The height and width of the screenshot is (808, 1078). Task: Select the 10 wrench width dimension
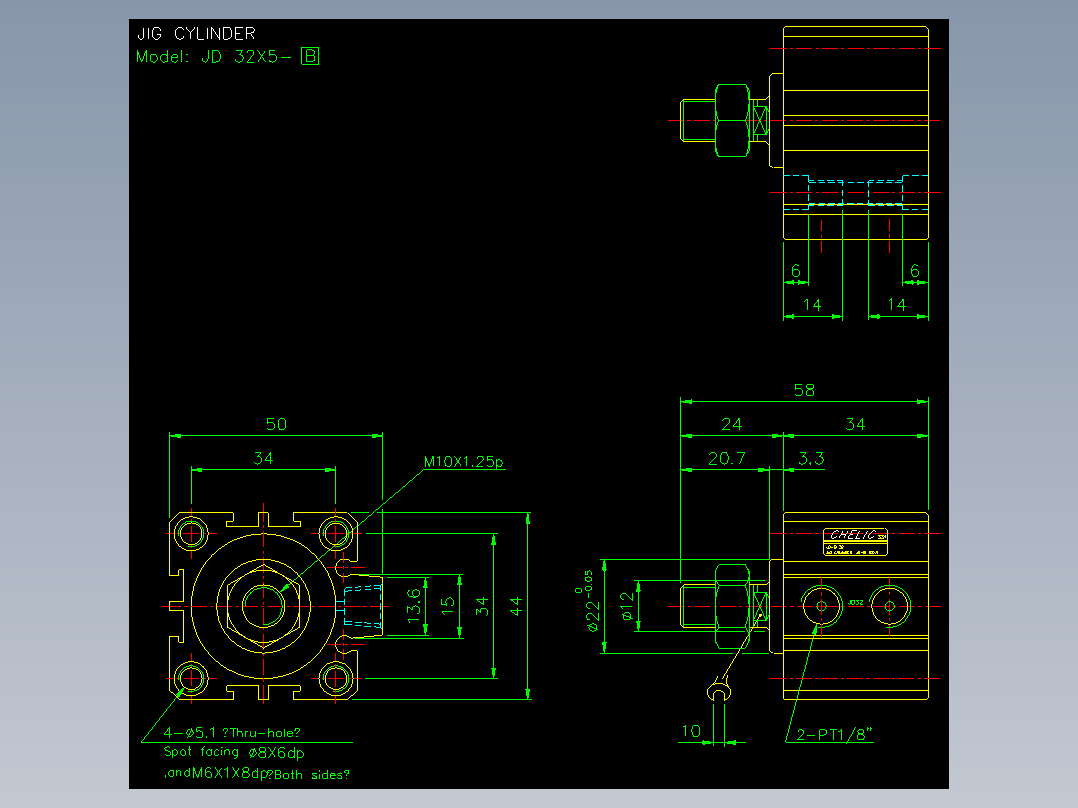(690, 731)
